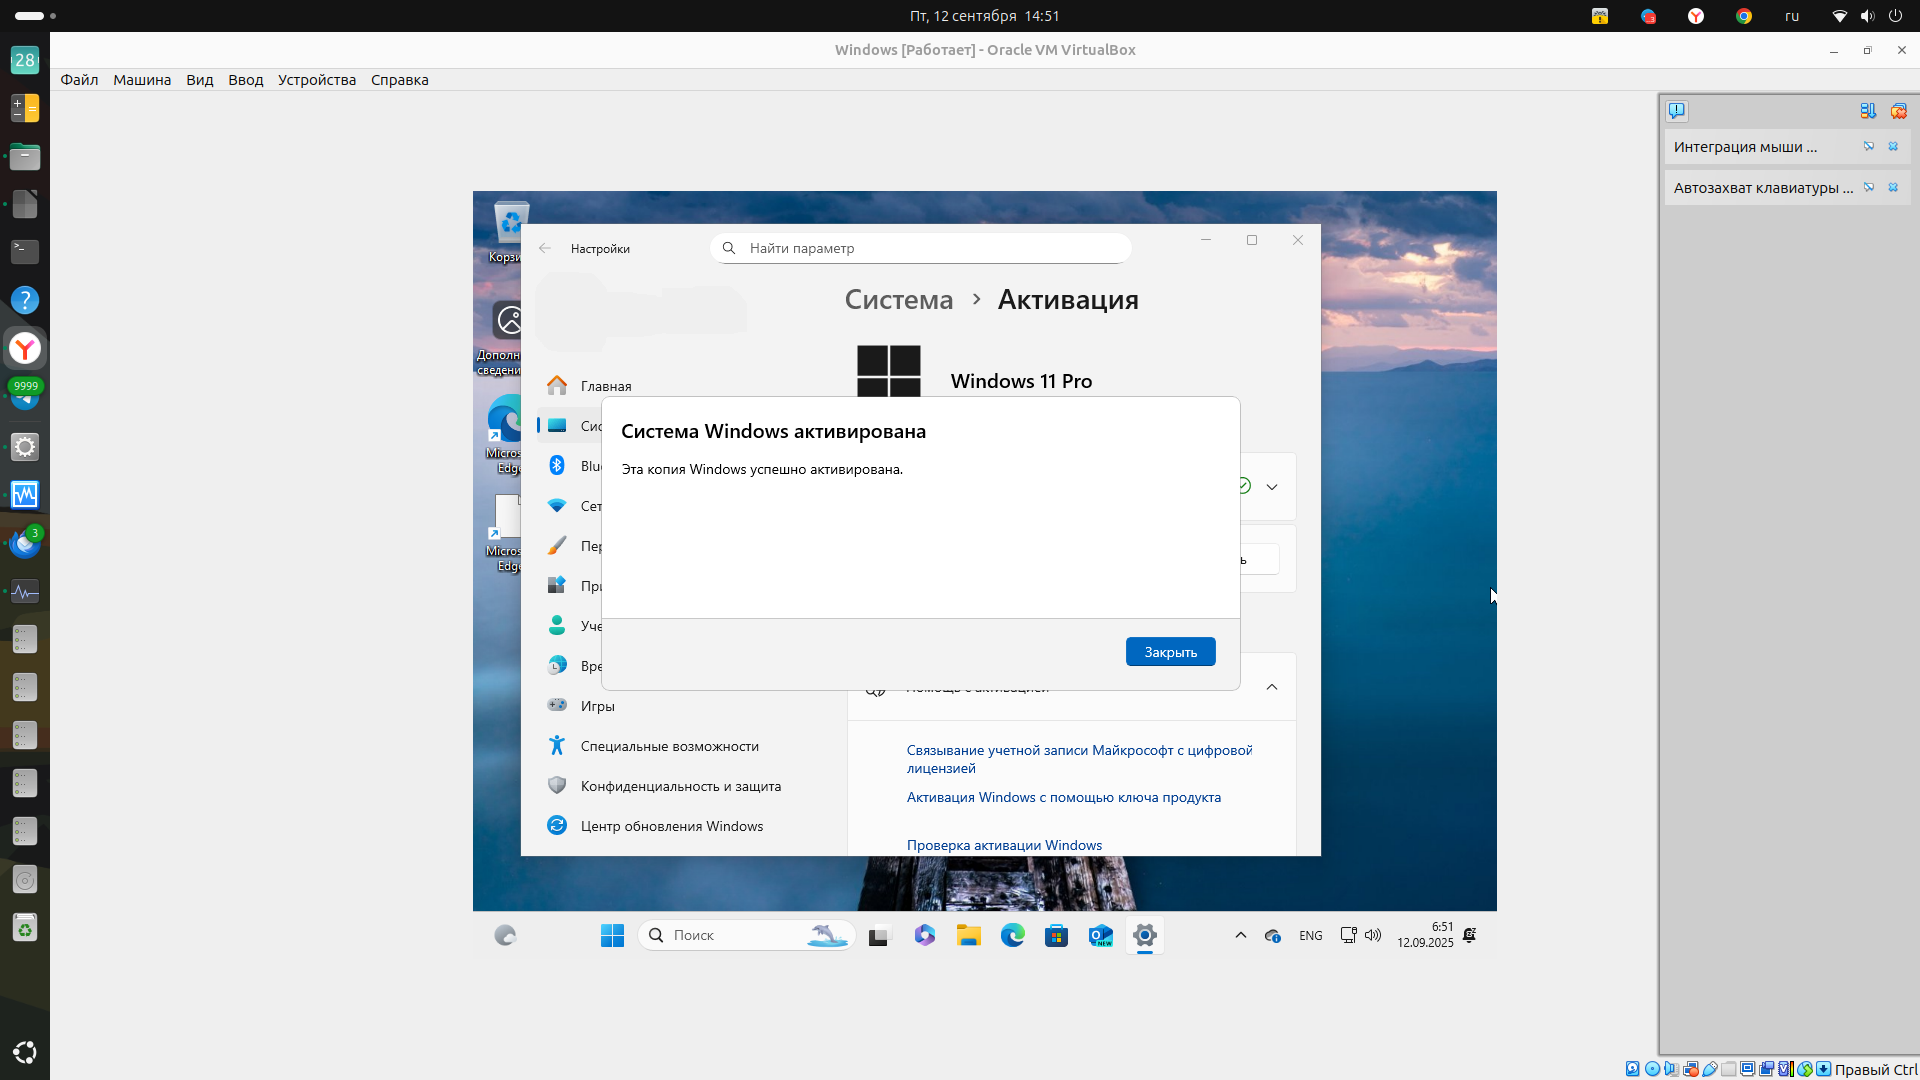Toggle the VirtualBox notification center speech-bubble button
This screenshot has height=1080, width=1920.
click(1677, 111)
